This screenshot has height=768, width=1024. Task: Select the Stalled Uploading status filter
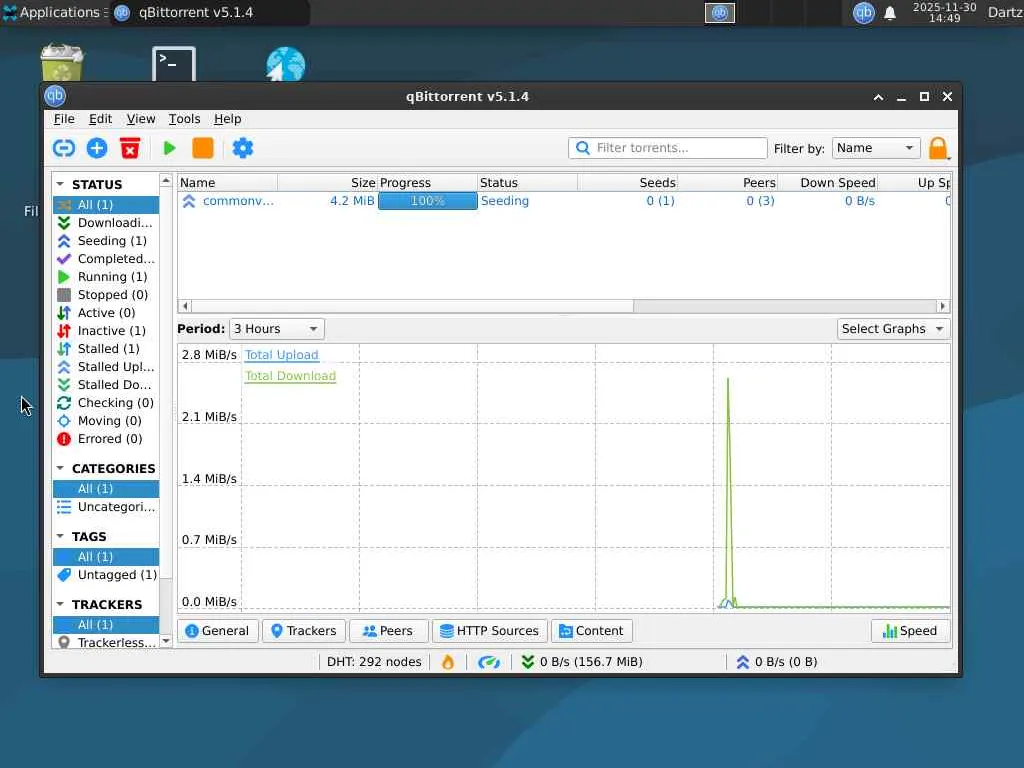pos(105,367)
